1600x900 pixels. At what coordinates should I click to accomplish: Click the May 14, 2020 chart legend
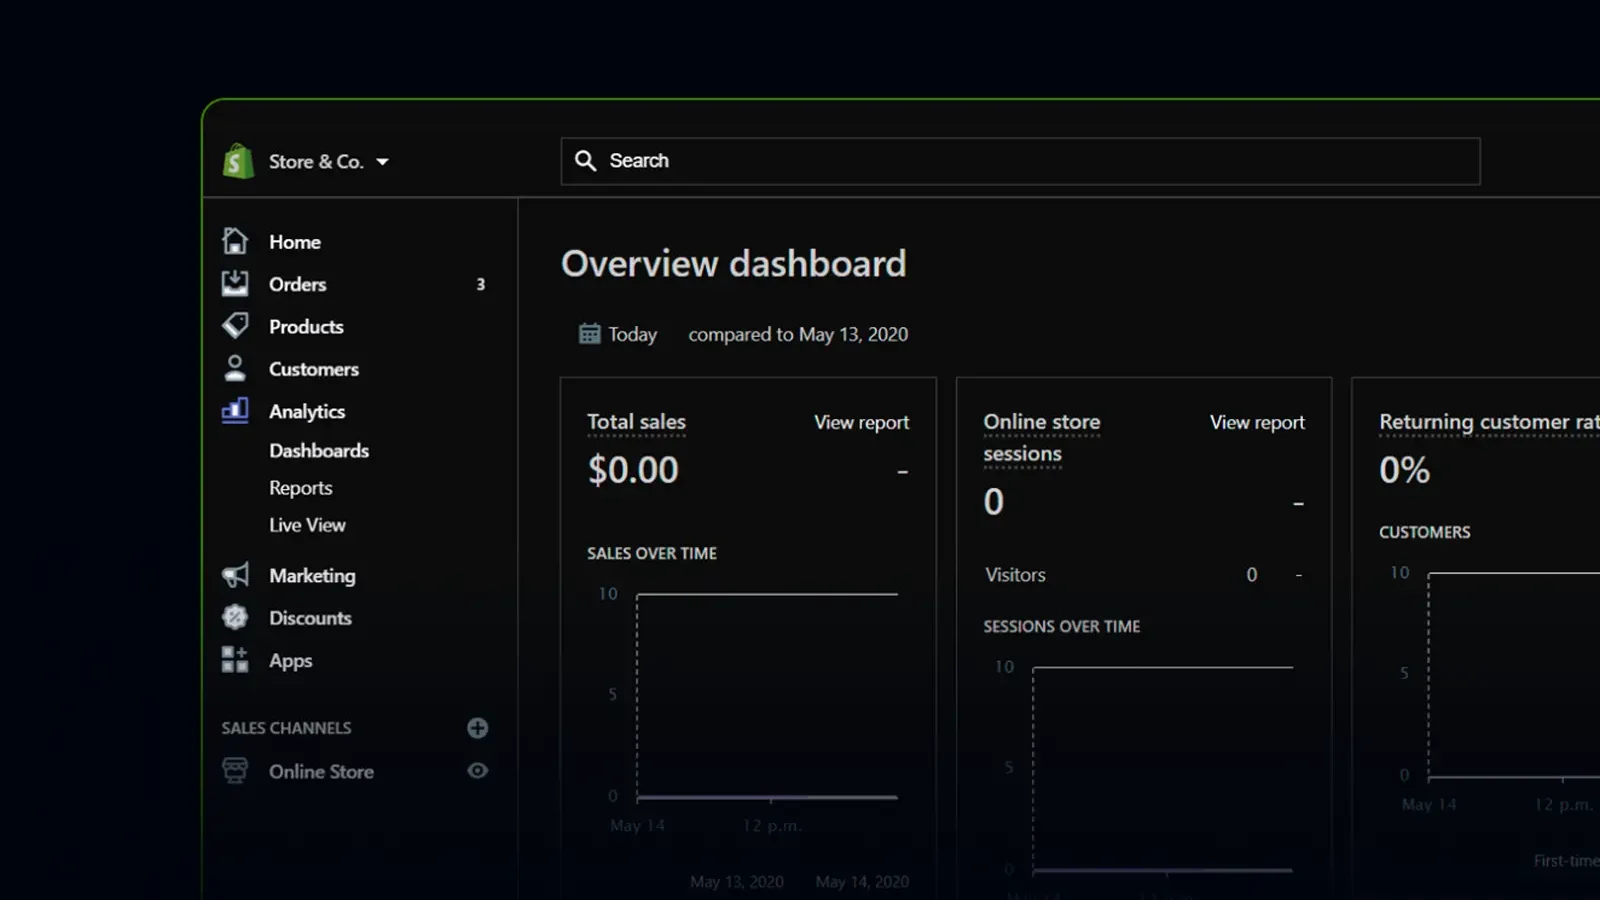coord(862,882)
